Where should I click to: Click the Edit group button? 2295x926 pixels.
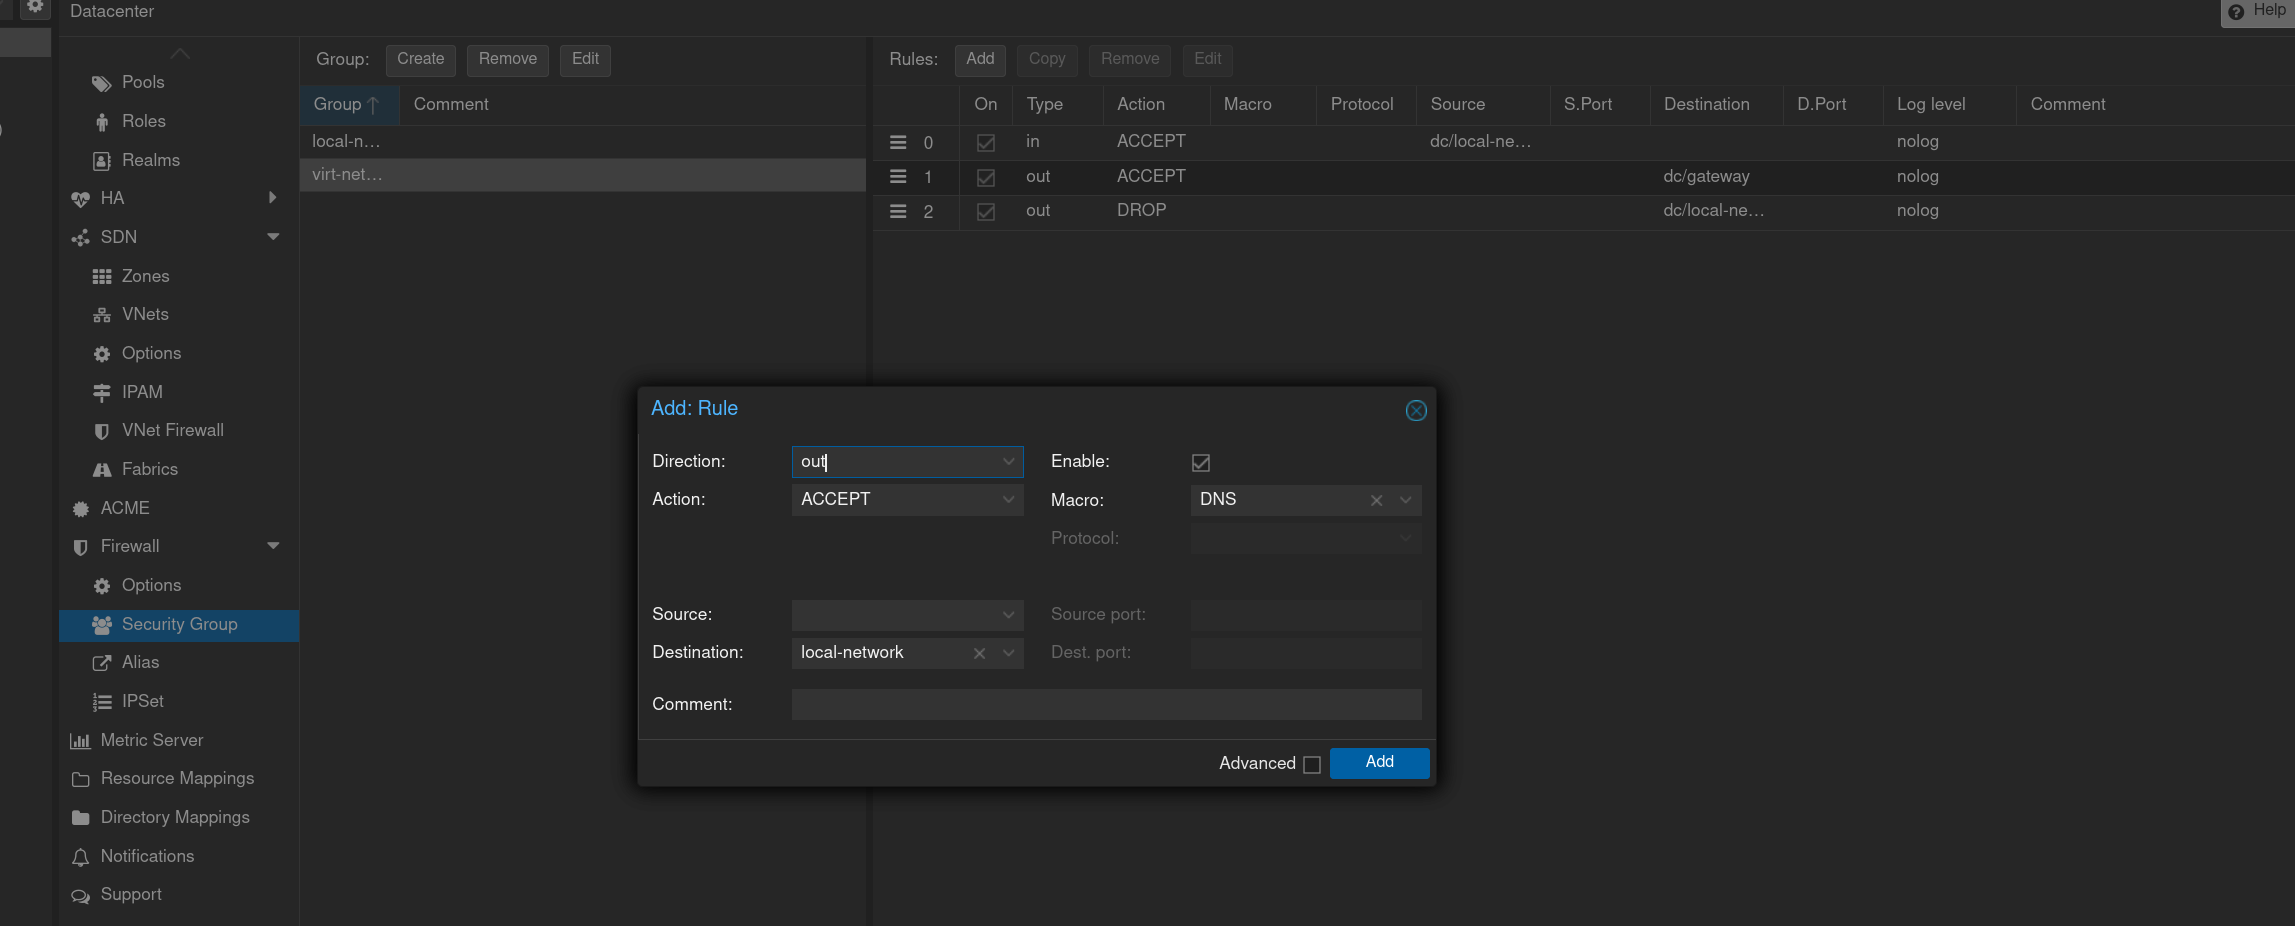[585, 59]
